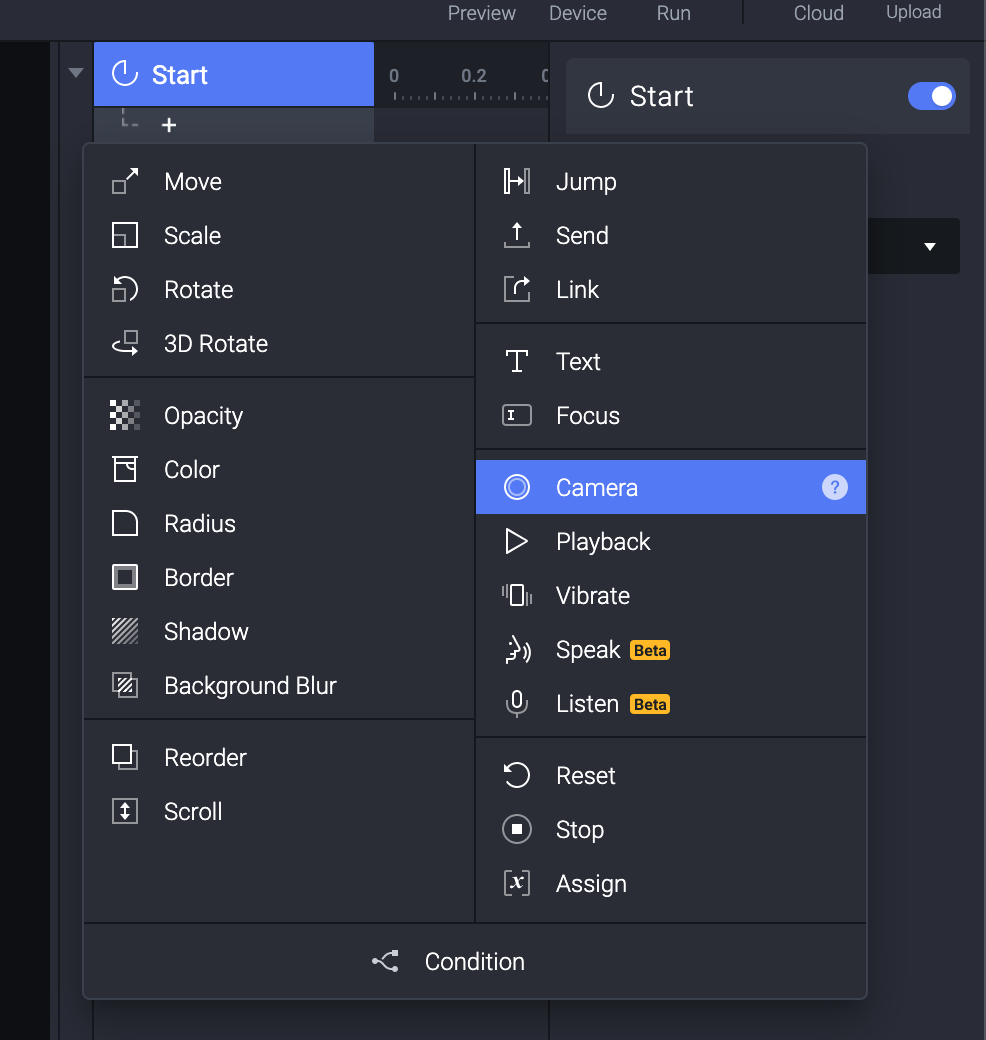This screenshot has height=1040, width=986.
Task: Click the Move response icon
Action: 125,182
